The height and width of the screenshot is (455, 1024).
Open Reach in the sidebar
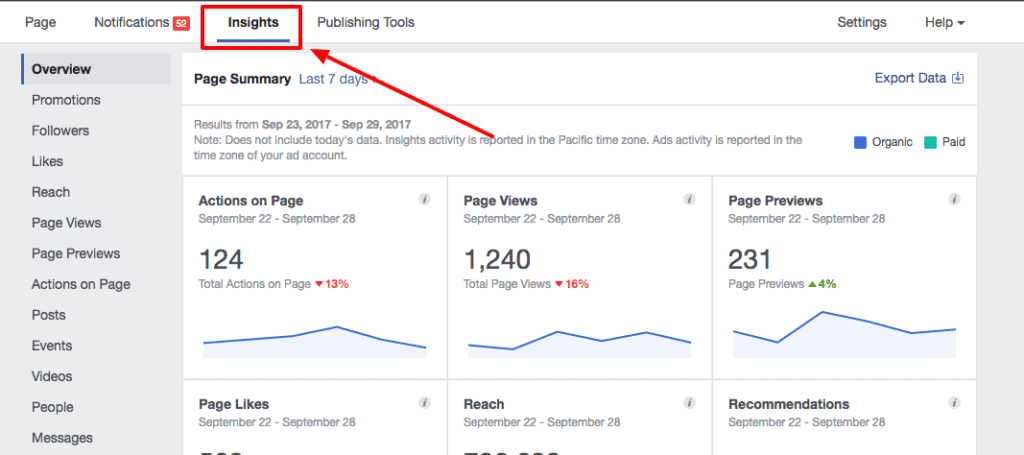tap(50, 192)
